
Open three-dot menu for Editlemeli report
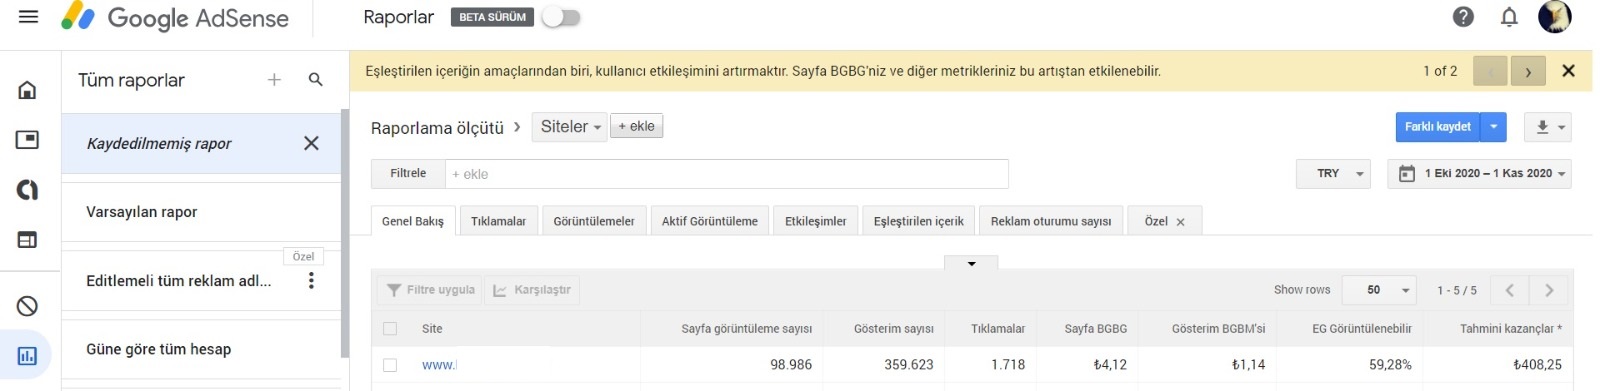pyautogui.click(x=311, y=281)
